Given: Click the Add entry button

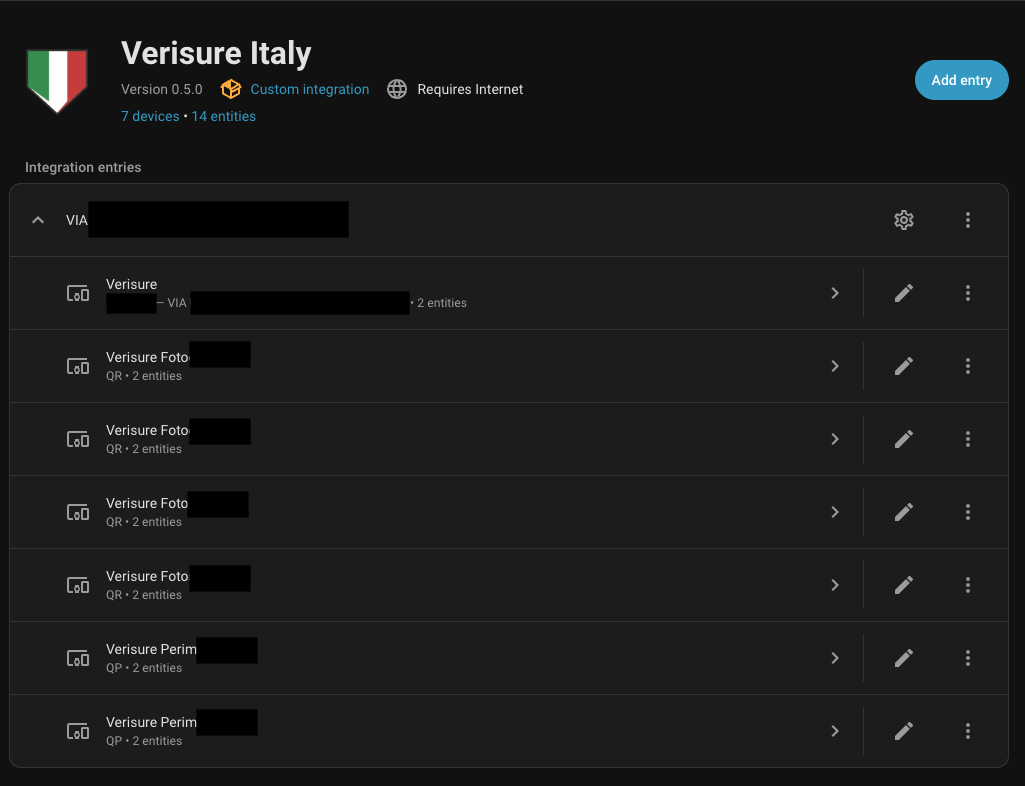Looking at the screenshot, I should (961, 80).
